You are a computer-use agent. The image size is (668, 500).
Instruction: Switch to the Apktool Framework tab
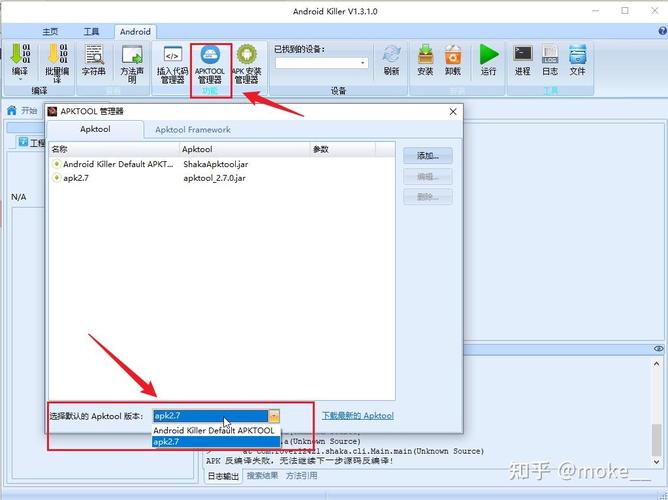click(192, 130)
